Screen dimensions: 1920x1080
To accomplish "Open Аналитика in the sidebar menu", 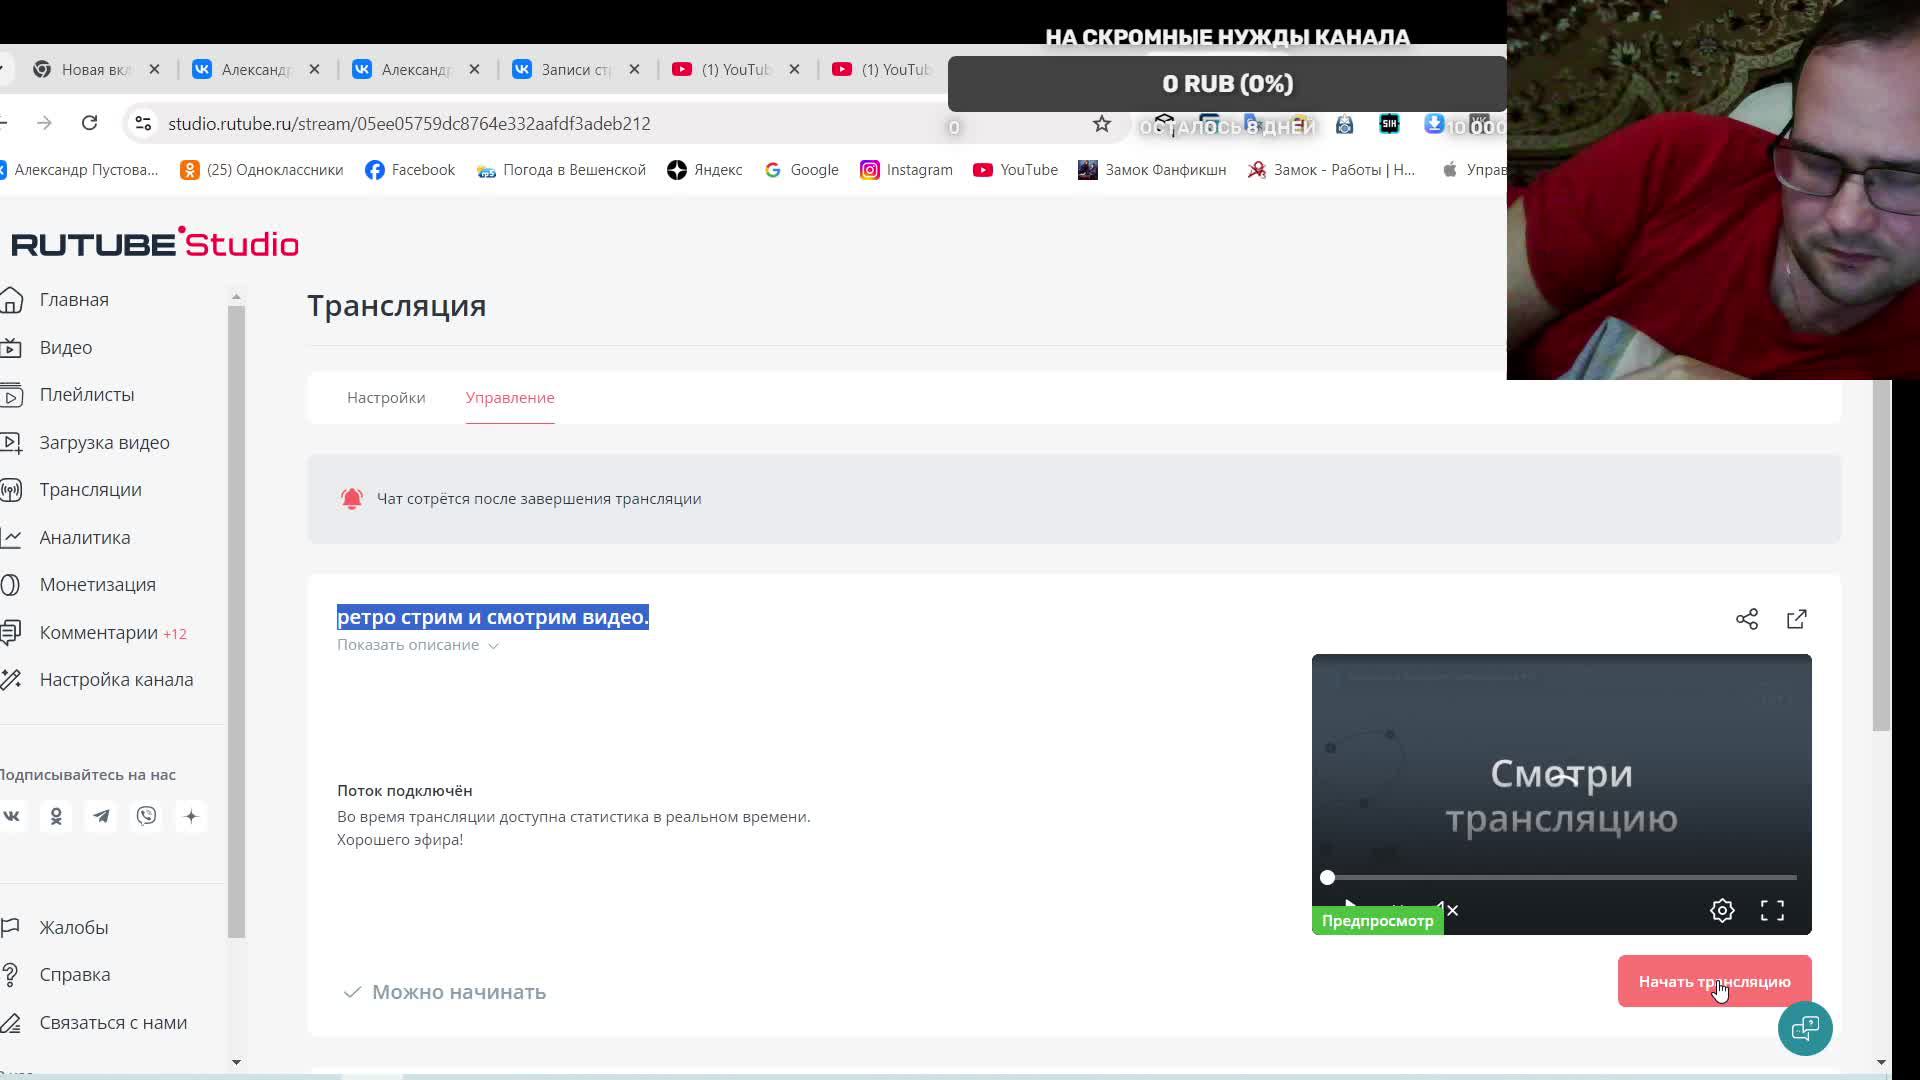I will tap(85, 537).
